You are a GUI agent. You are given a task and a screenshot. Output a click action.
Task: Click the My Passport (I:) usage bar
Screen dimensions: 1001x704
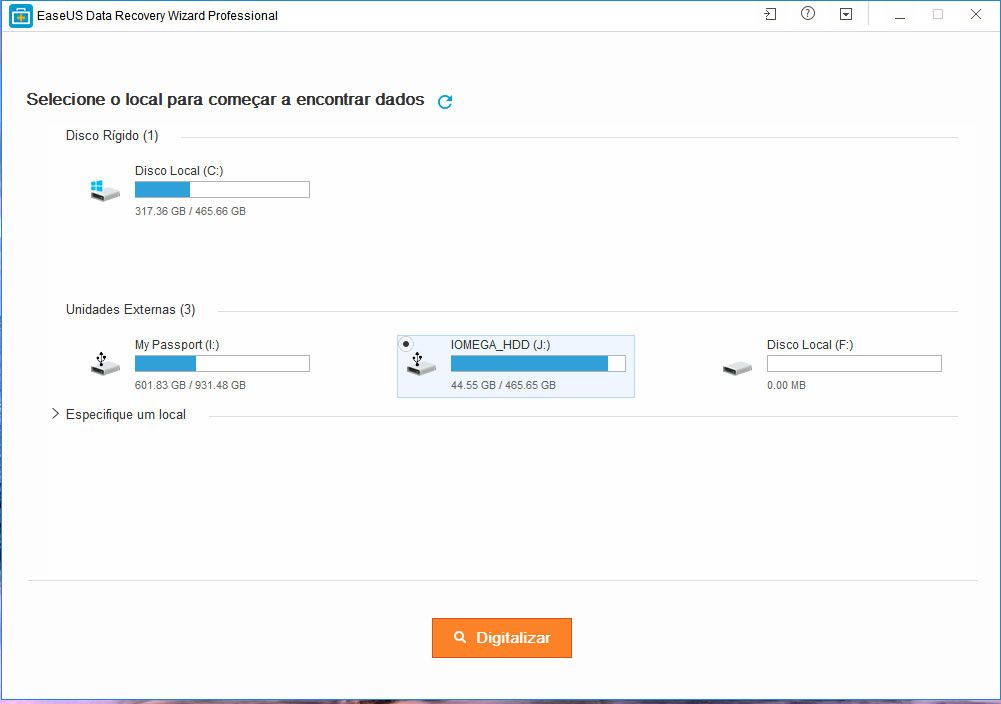coord(222,364)
